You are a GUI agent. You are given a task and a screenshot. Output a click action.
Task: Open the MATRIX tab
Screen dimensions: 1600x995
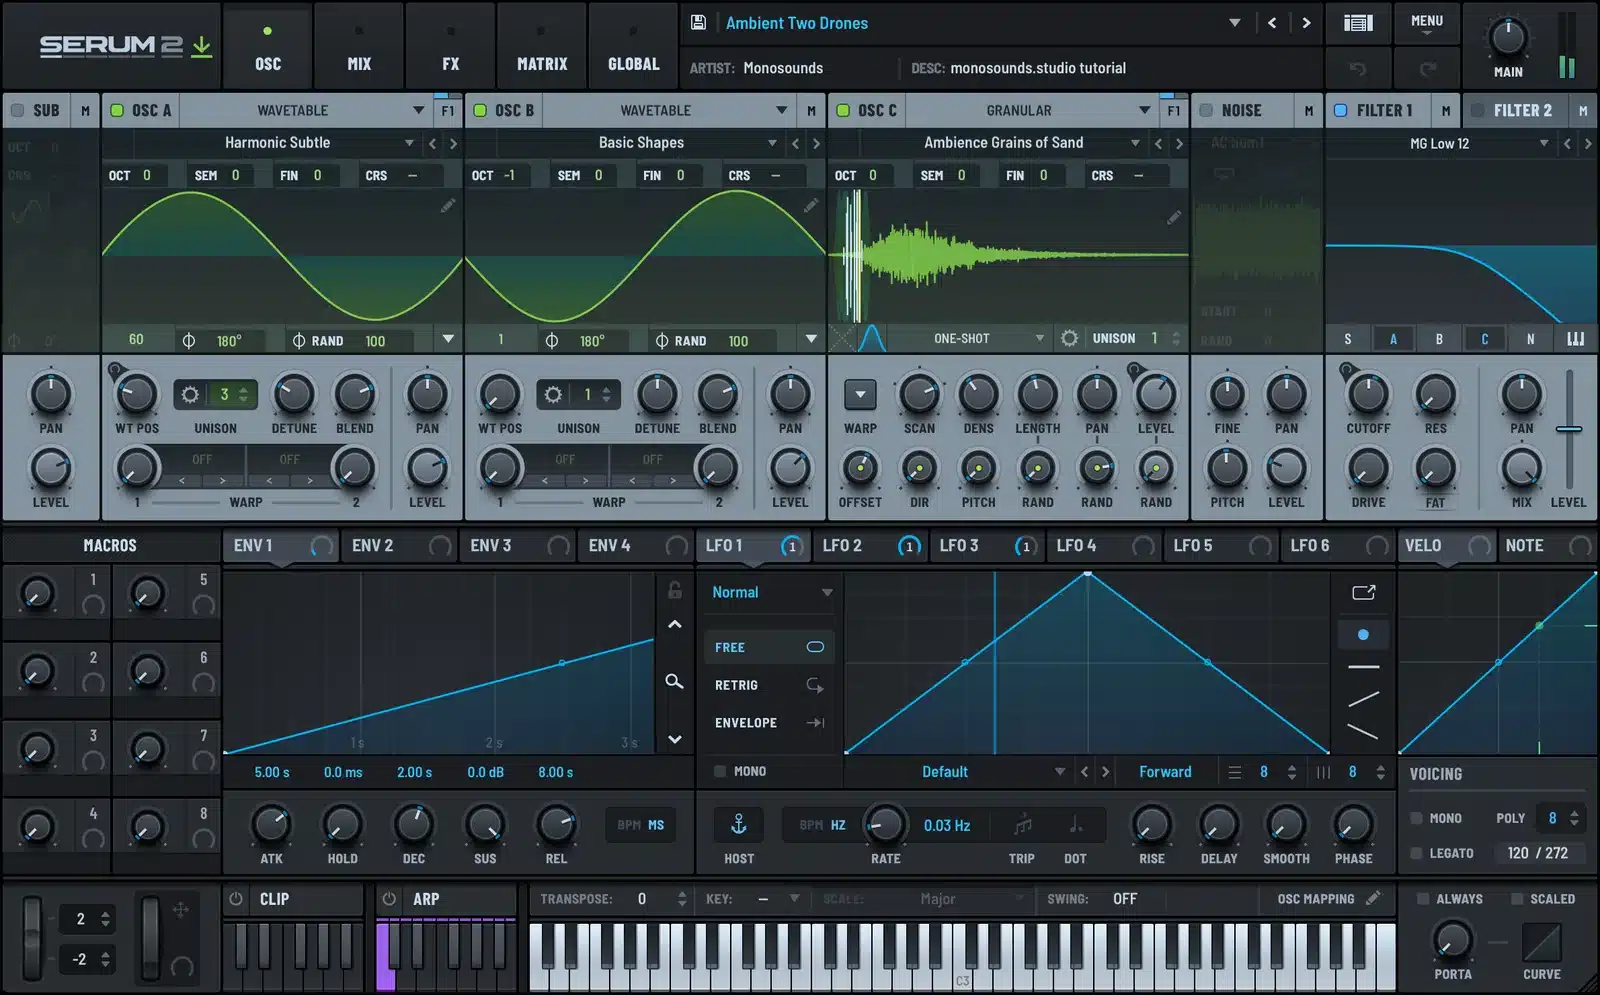click(x=542, y=46)
